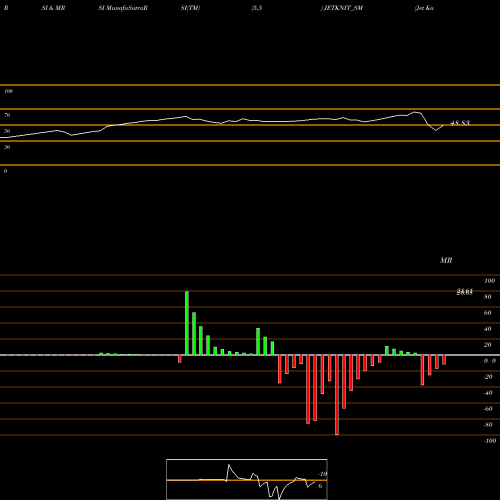The width and height of the screenshot is (500, 500).
Task: Select the MR axis label -40
Action: click(x=488, y=393)
